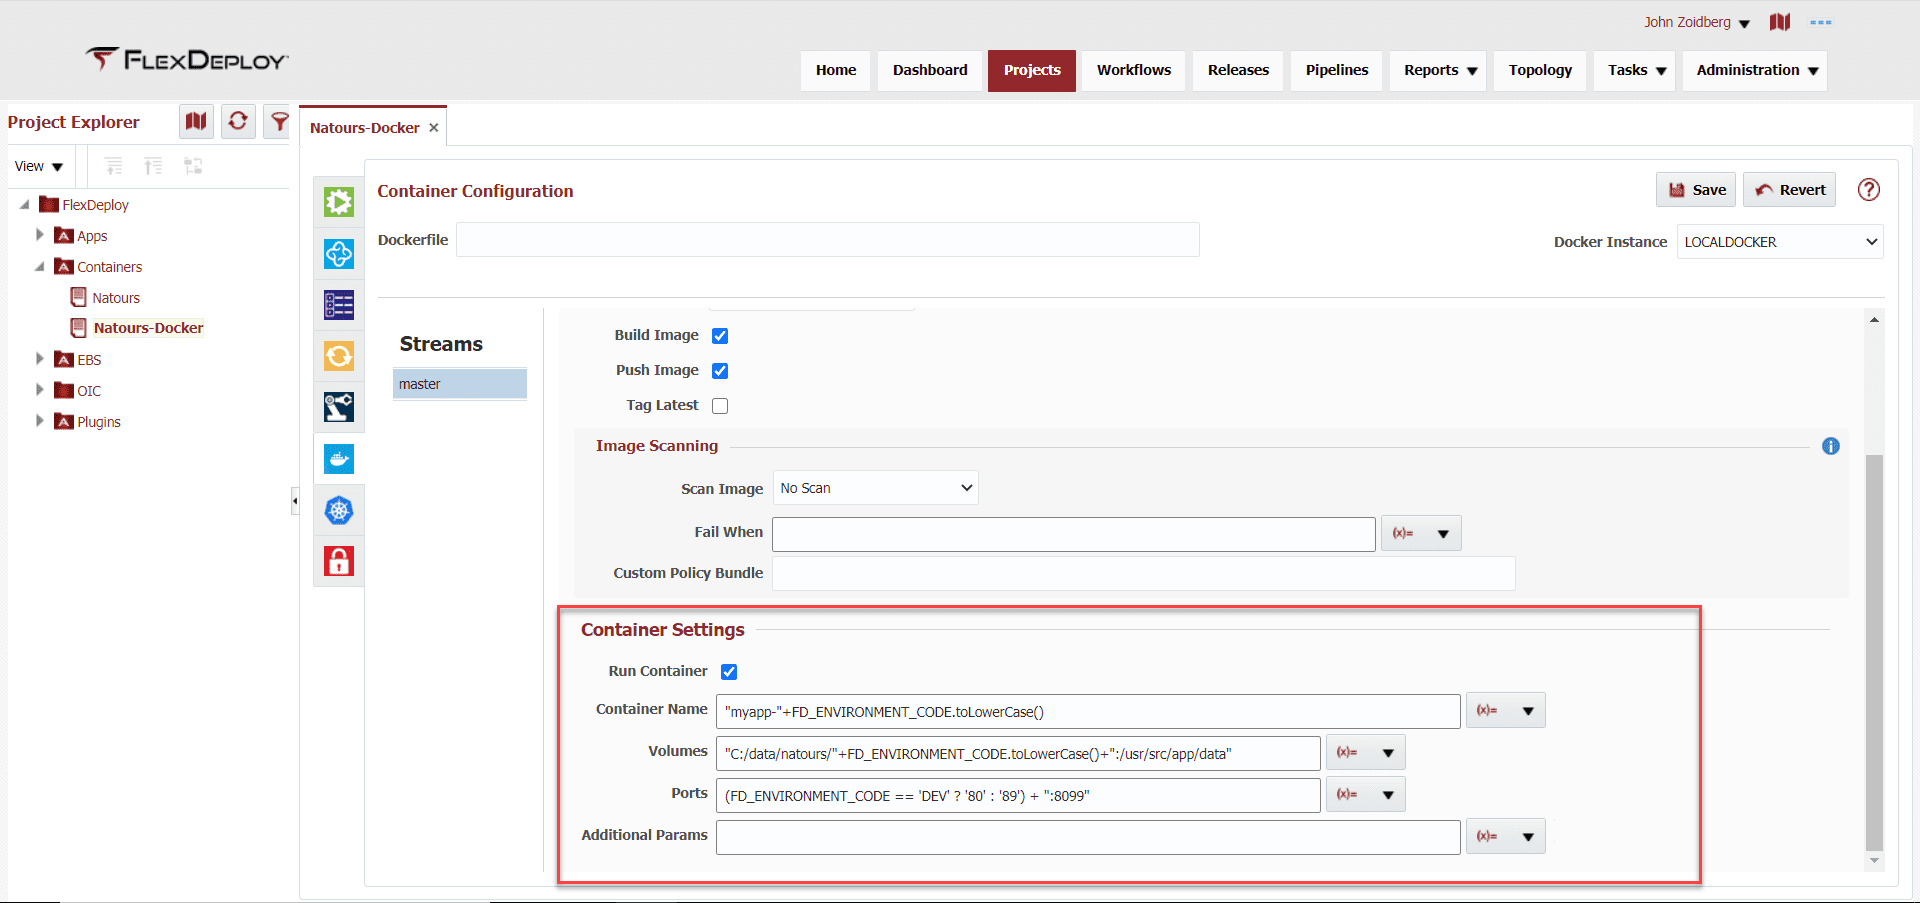Open the Releases menu
Image resolution: width=1920 pixels, height=903 pixels.
tap(1238, 70)
